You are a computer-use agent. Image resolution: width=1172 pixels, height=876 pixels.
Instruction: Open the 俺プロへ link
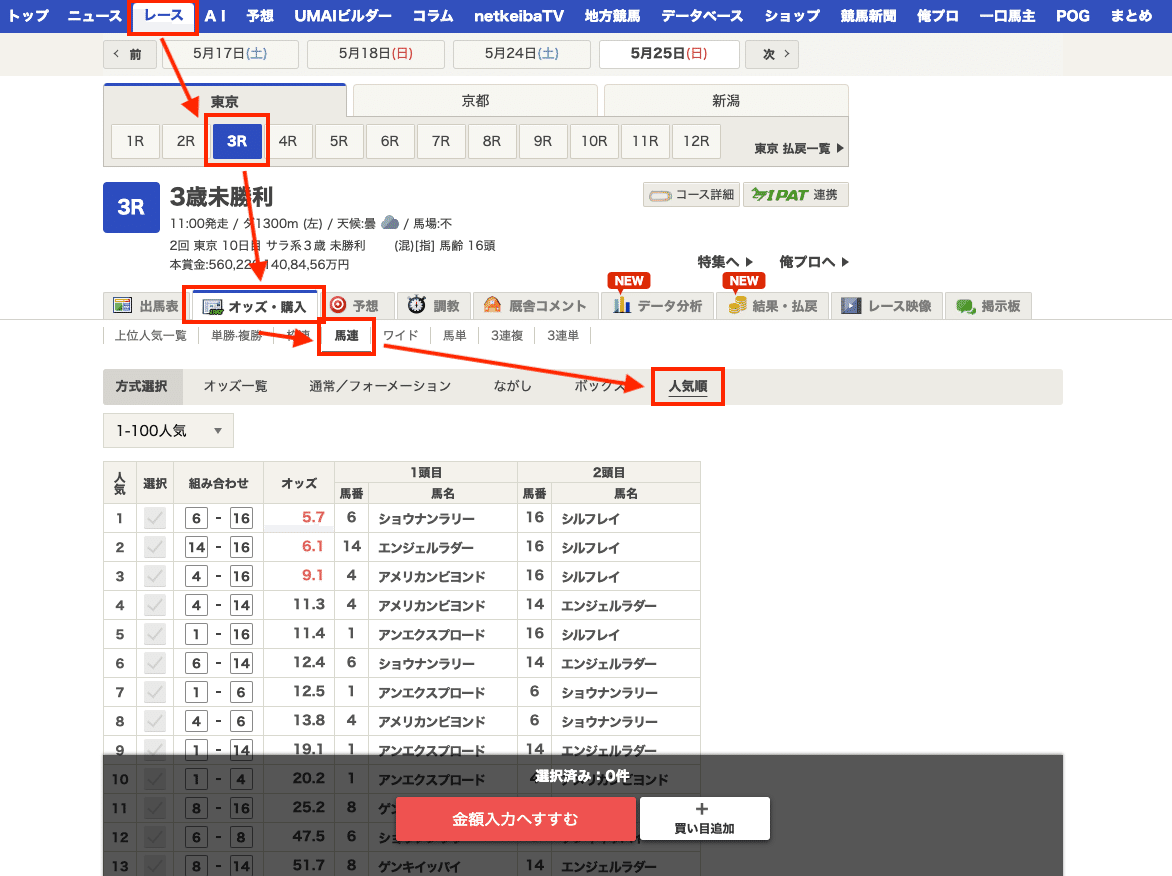(814, 262)
